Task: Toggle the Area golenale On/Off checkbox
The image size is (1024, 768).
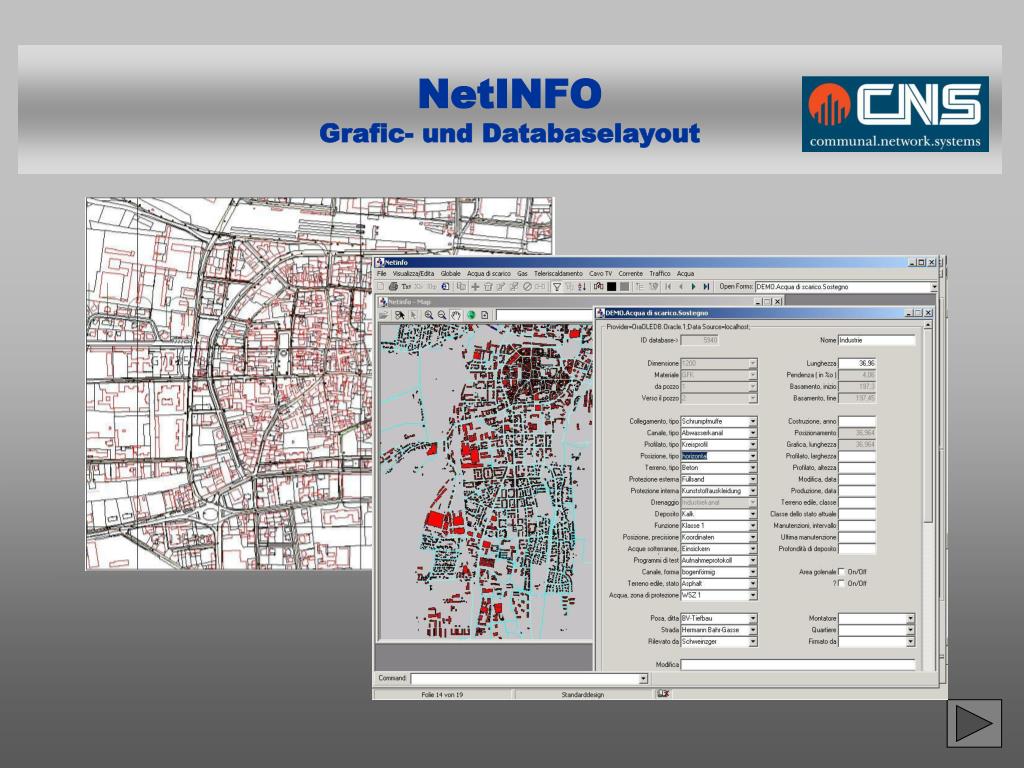Action: click(842, 572)
